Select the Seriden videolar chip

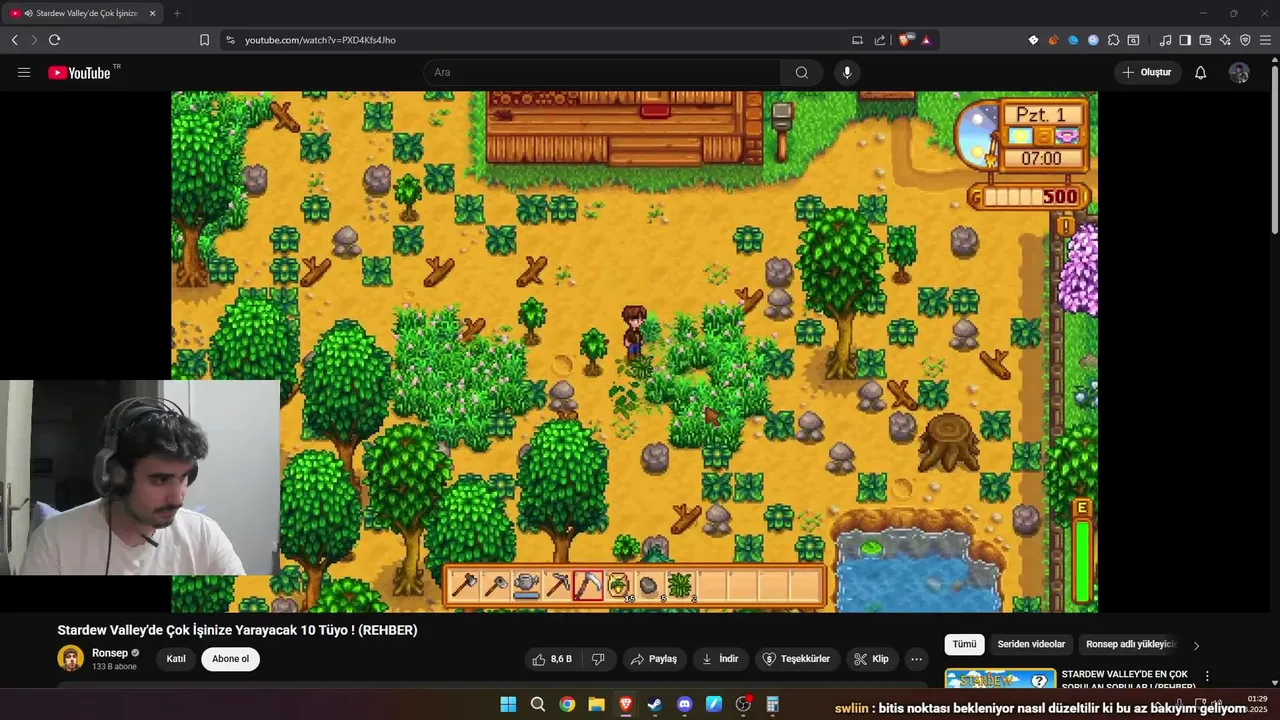coord(1031,645)
